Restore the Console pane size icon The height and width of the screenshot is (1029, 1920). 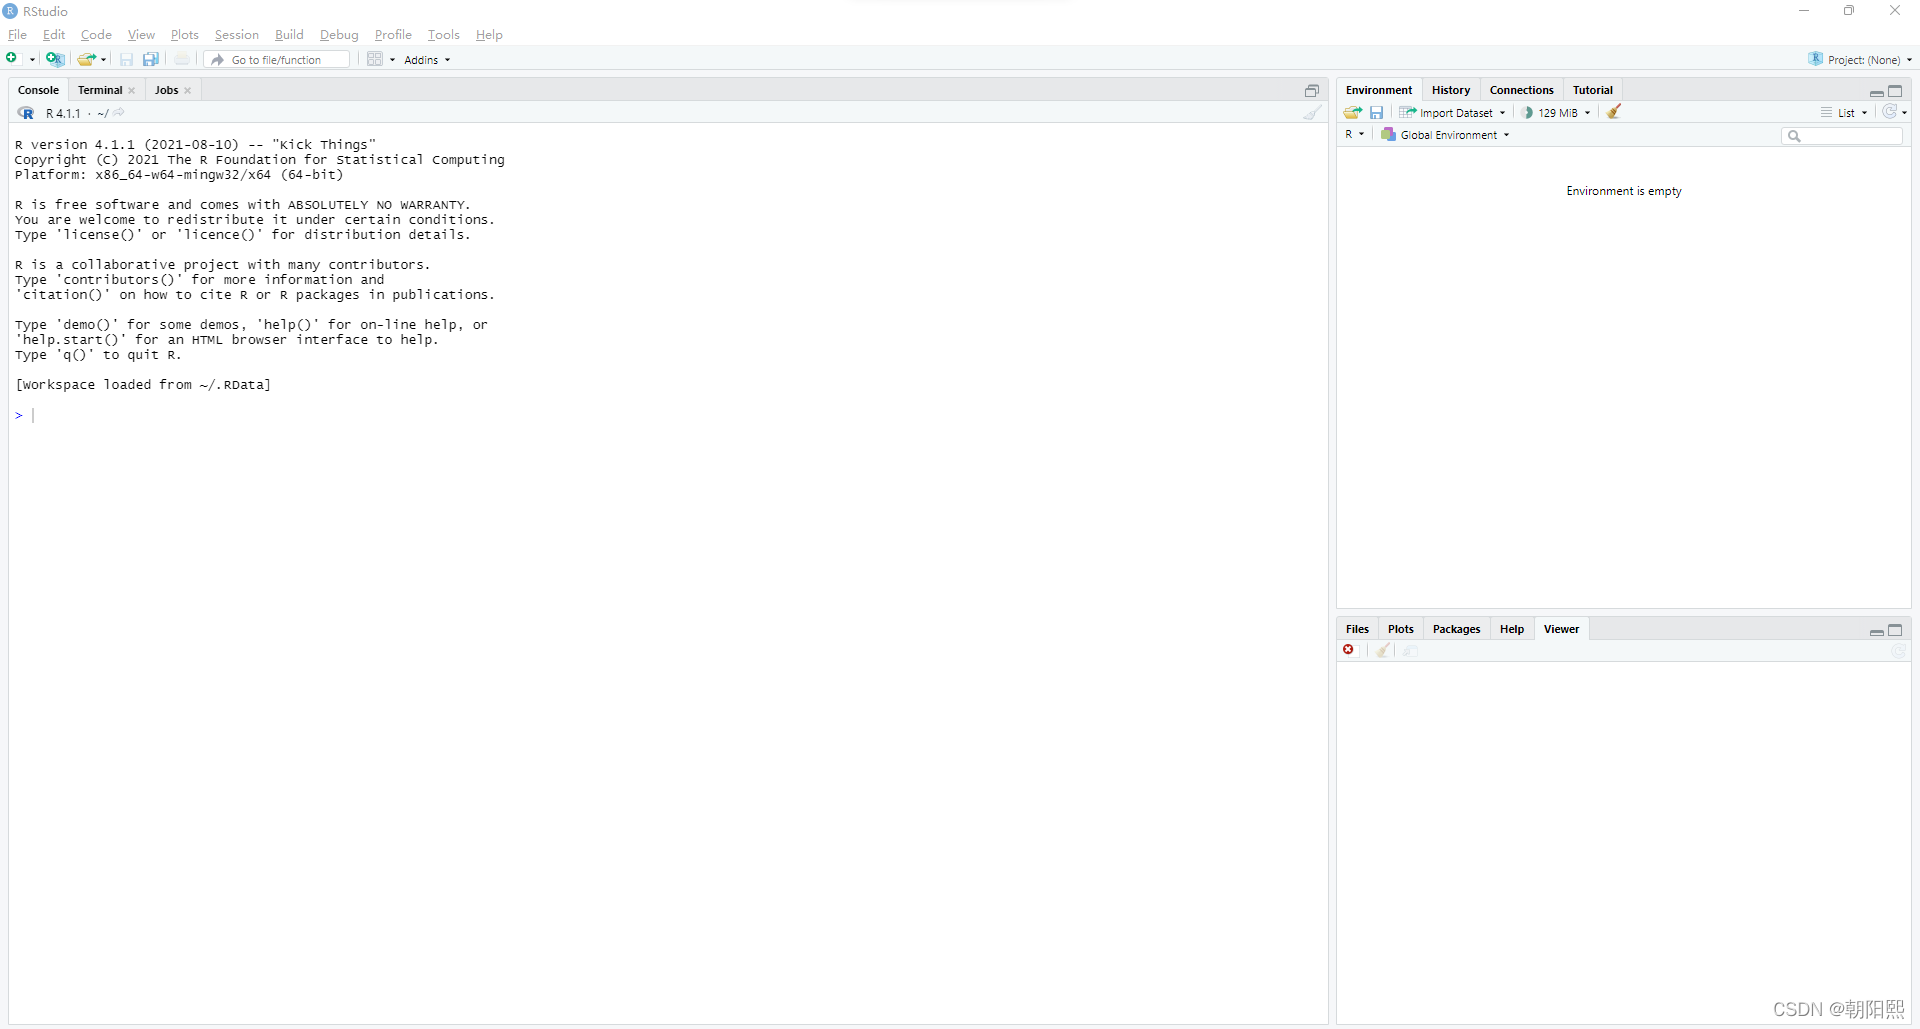[x=1312, y=91]
